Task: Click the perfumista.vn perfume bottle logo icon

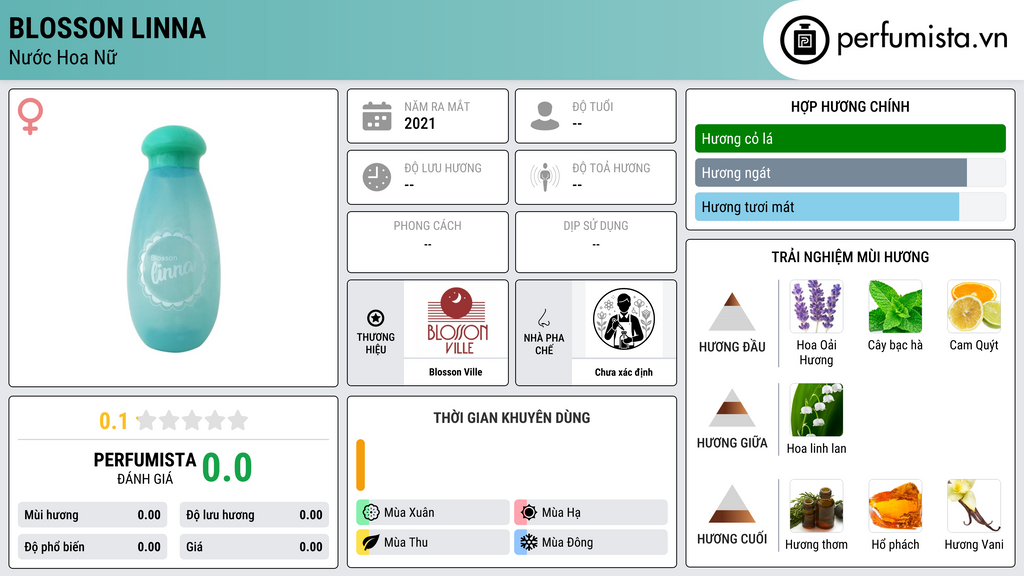Action: [804, 40]
